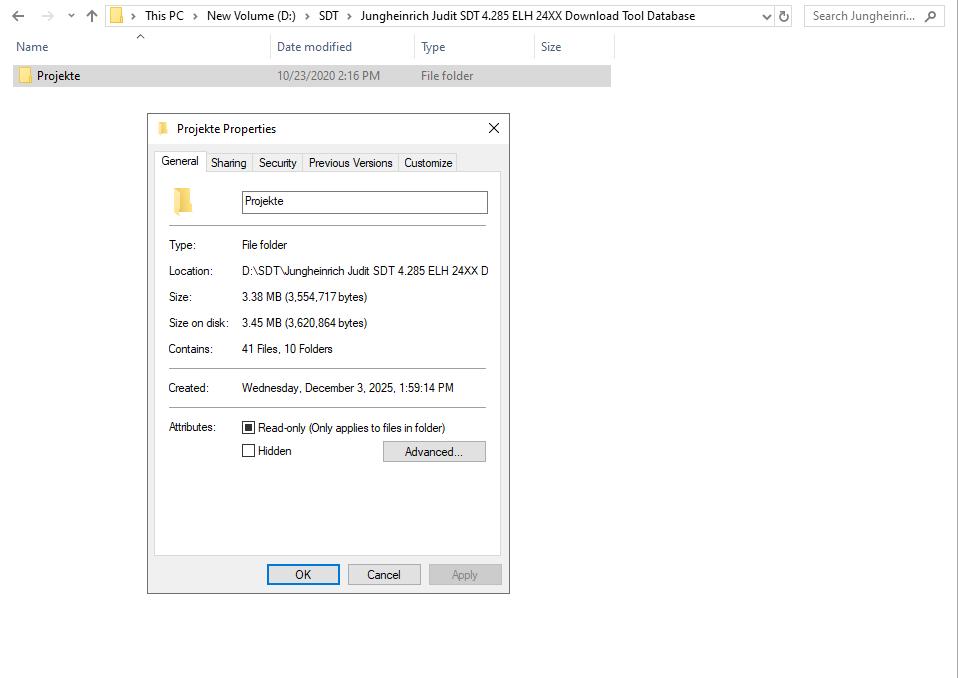Click the Apply button
Viewport: 958px width, 678px height.
tap(465, 575)
